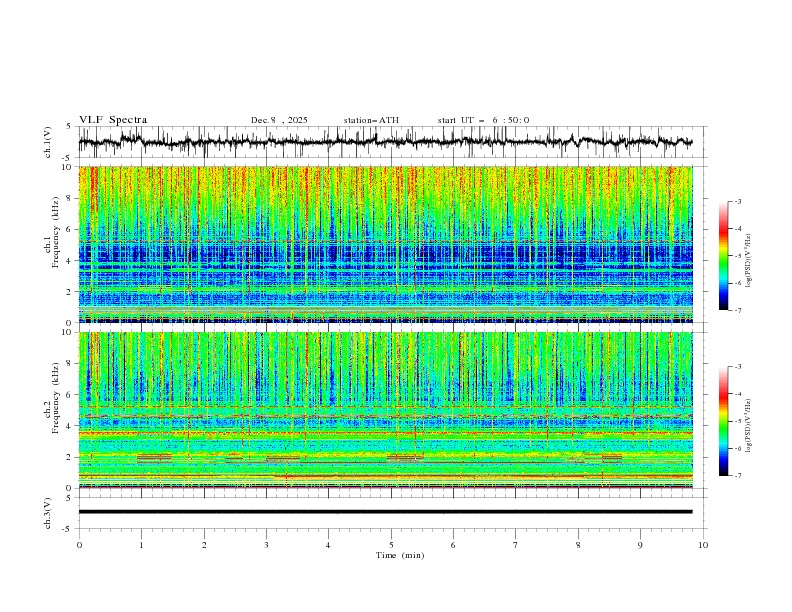Click the "start UT = 6 :50:0" text
Screen dimensions: 792x612
483,120
